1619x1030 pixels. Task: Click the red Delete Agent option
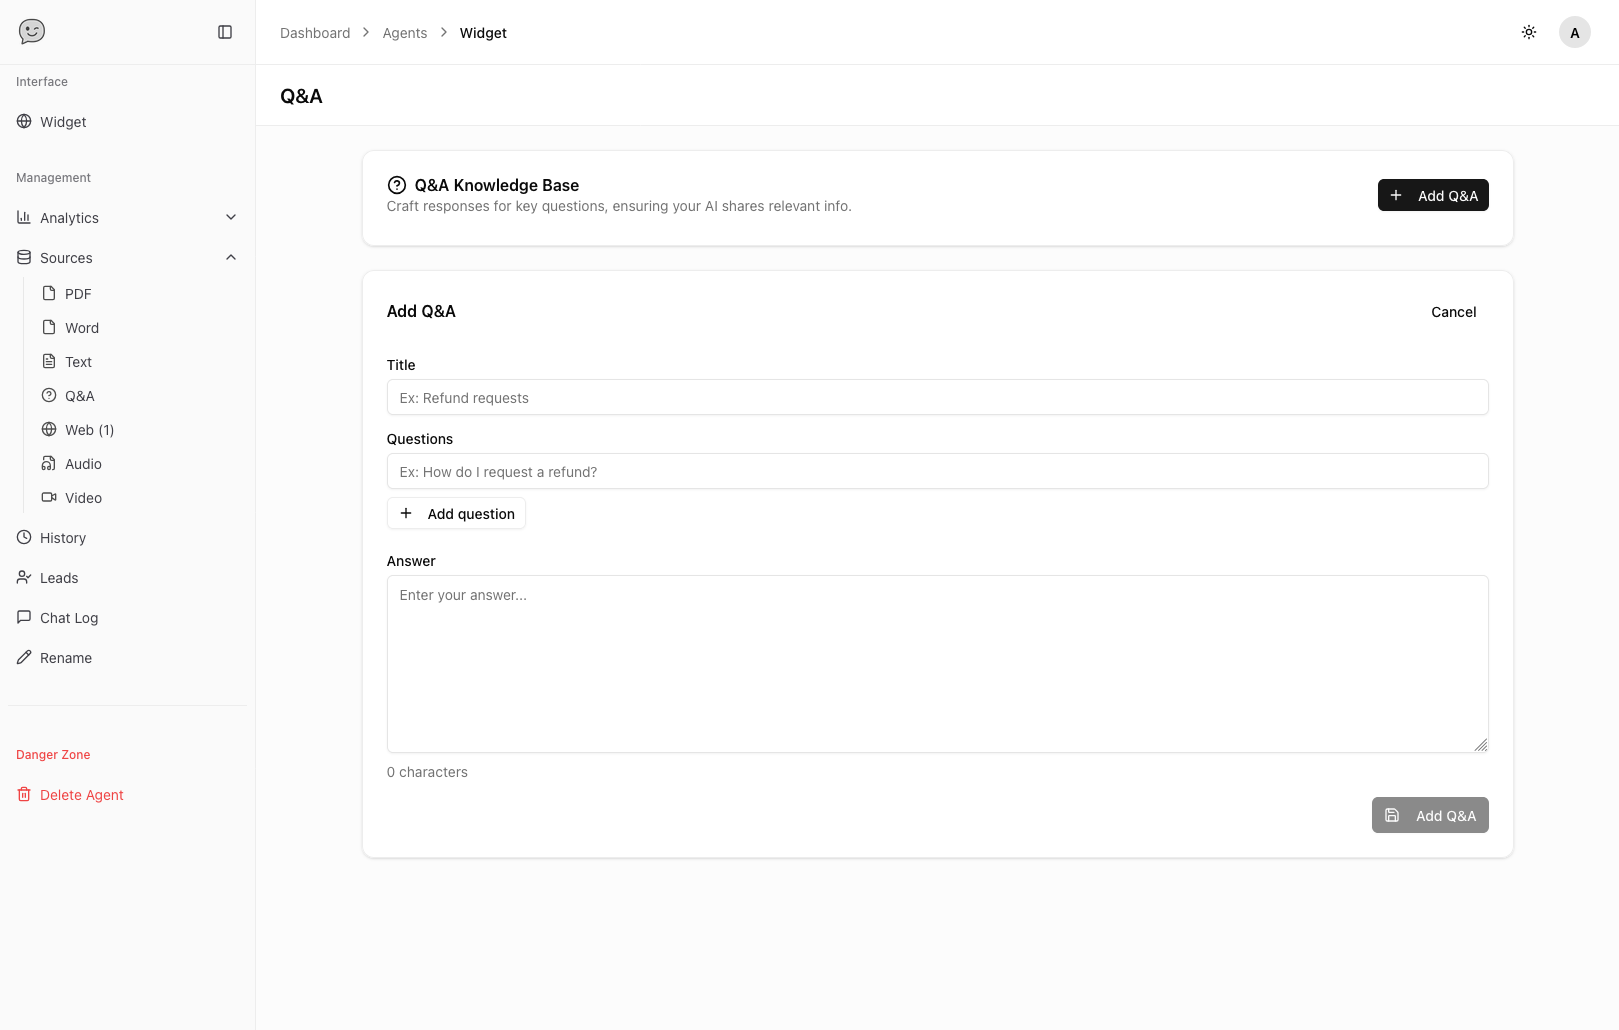pos(82,795)
